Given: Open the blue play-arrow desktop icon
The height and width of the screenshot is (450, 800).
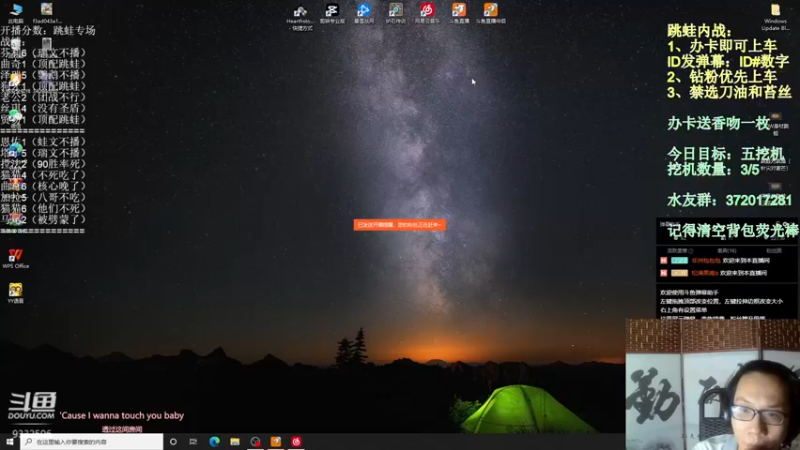Looking at the screenshot, I should click(x=364, y=14).
